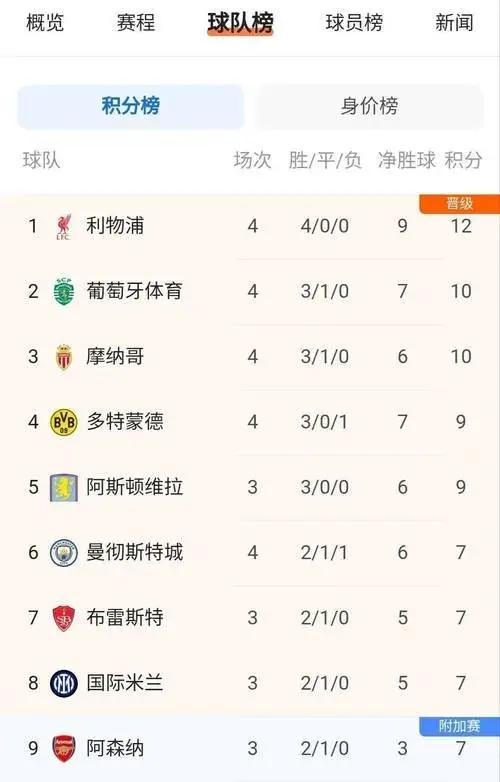Switch to 身价榜 ranking
The height and width of the screenshot is (782, 500).
pyautogui.click(x=369, y=106)
